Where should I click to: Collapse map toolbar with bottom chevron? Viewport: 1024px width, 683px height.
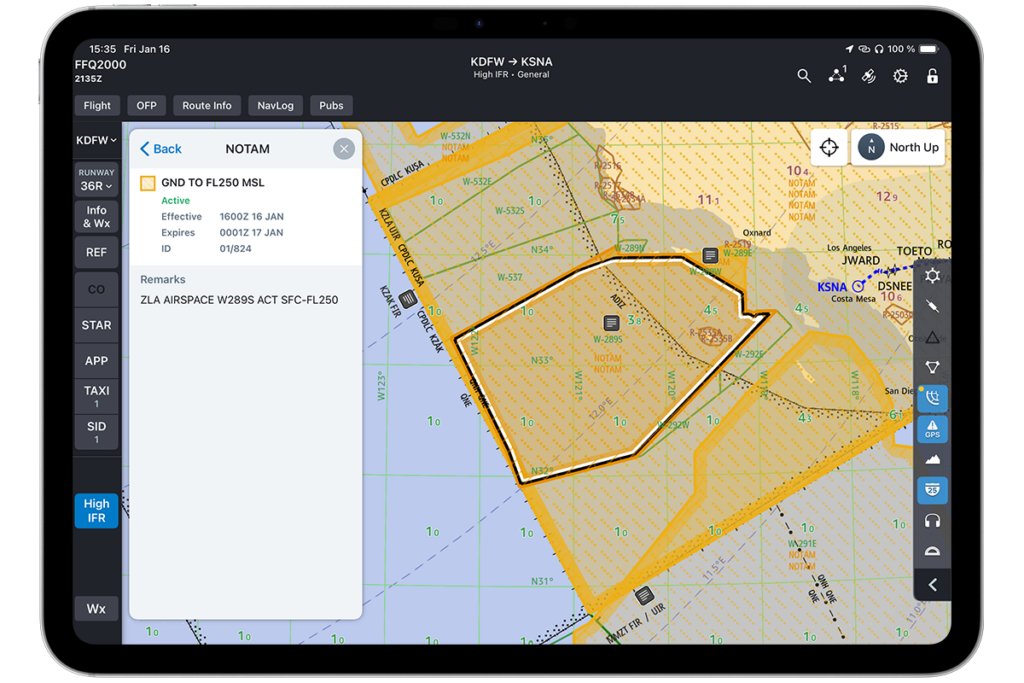[x=932, y=584]
